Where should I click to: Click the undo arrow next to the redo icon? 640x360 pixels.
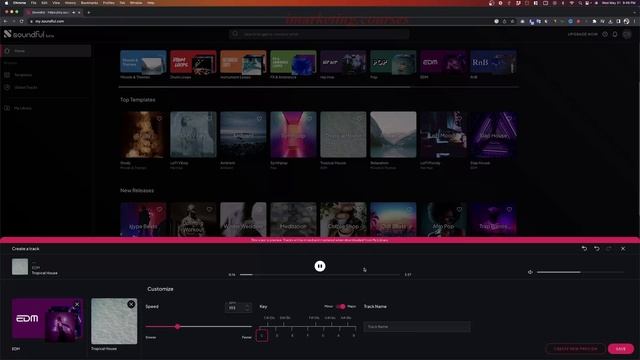pos(597,249)
